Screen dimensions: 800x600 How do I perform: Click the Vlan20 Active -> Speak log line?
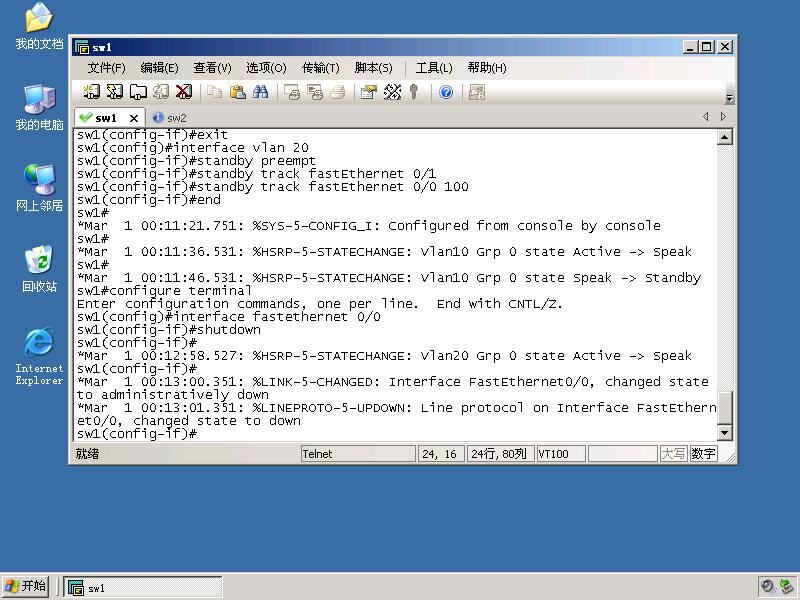(x=384, y=356)
